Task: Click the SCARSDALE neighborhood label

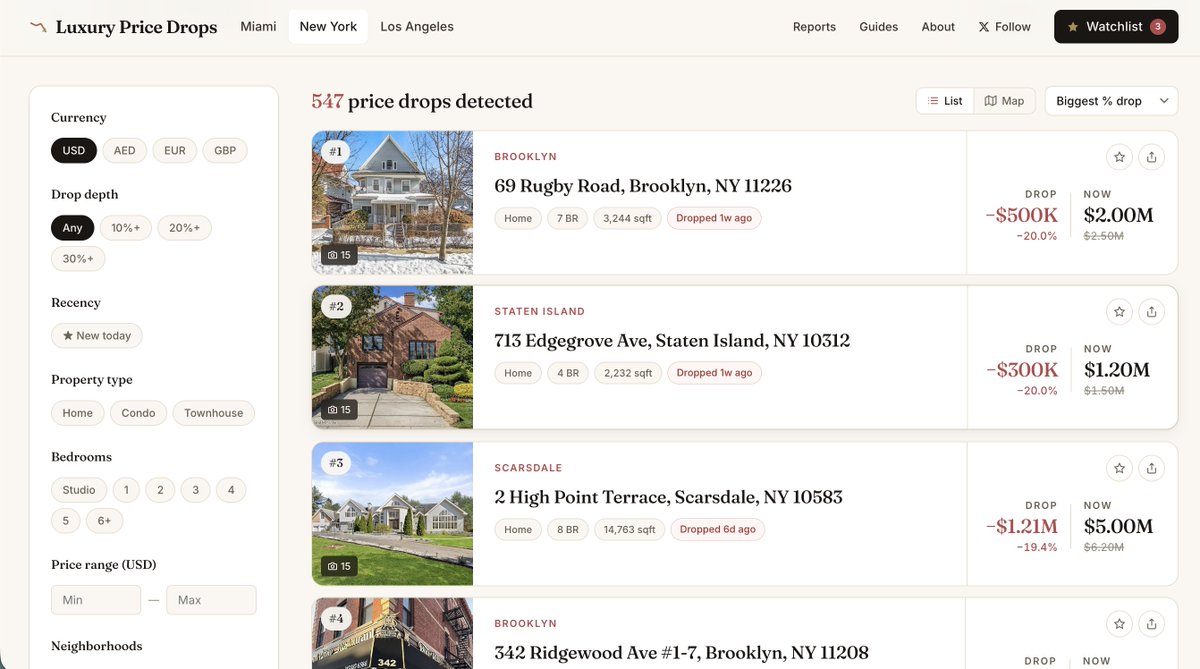Action: (528, 468)
